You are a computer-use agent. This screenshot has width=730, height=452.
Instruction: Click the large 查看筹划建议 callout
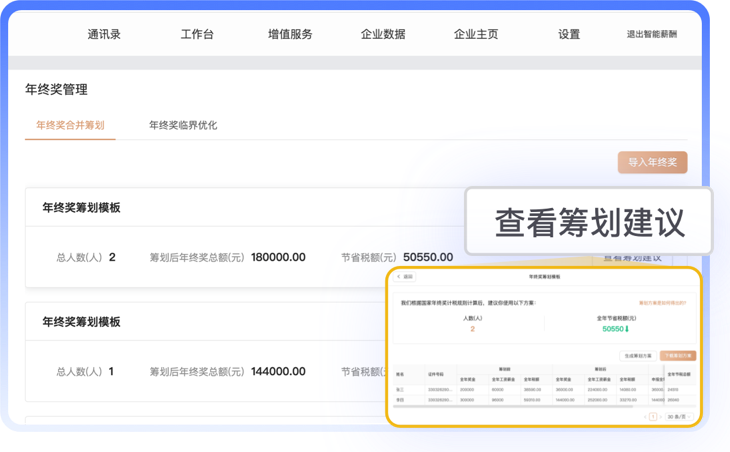(x=590, y=223)
